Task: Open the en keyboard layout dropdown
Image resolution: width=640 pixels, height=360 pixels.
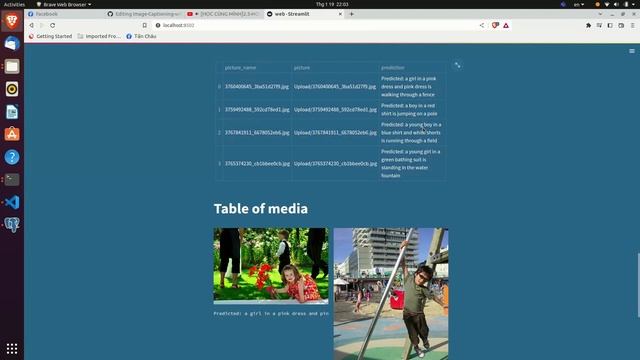Action: coord(579,4)
